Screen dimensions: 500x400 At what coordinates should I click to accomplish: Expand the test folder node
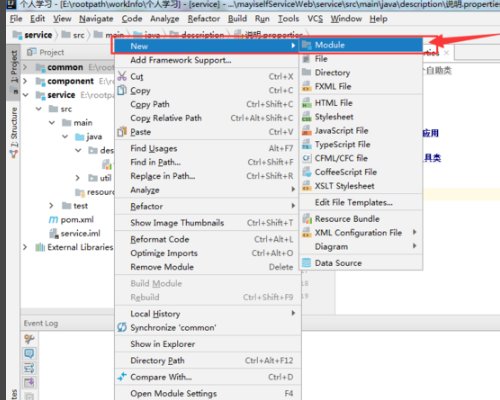(51, 206)
